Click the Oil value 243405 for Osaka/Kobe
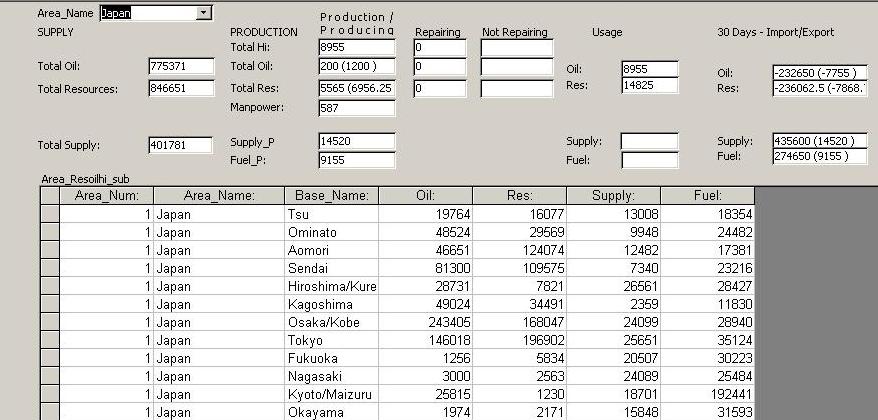 click(x=426, y=322)
